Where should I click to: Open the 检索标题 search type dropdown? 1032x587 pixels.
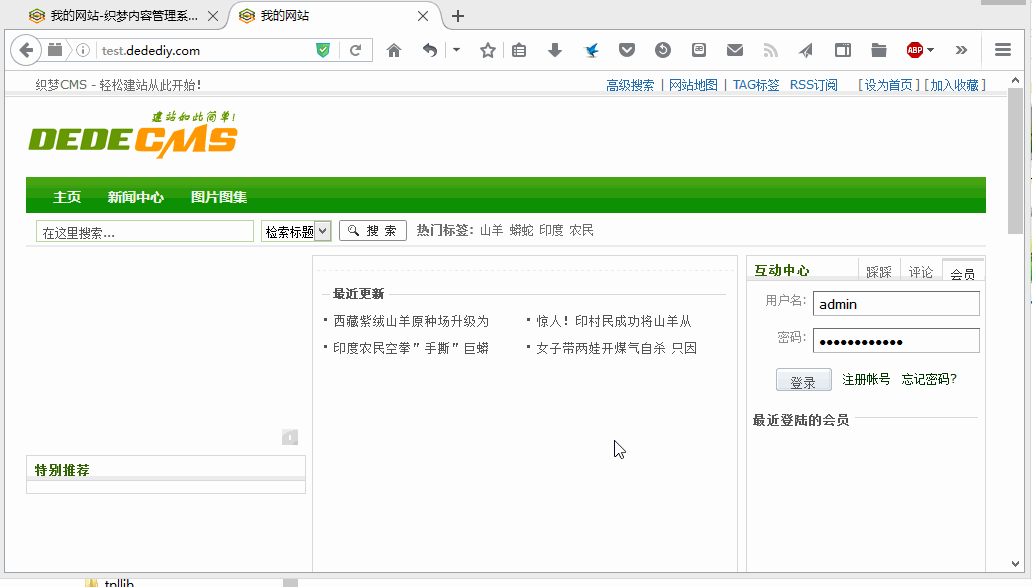pyautogui.click(x=296, y=231)
